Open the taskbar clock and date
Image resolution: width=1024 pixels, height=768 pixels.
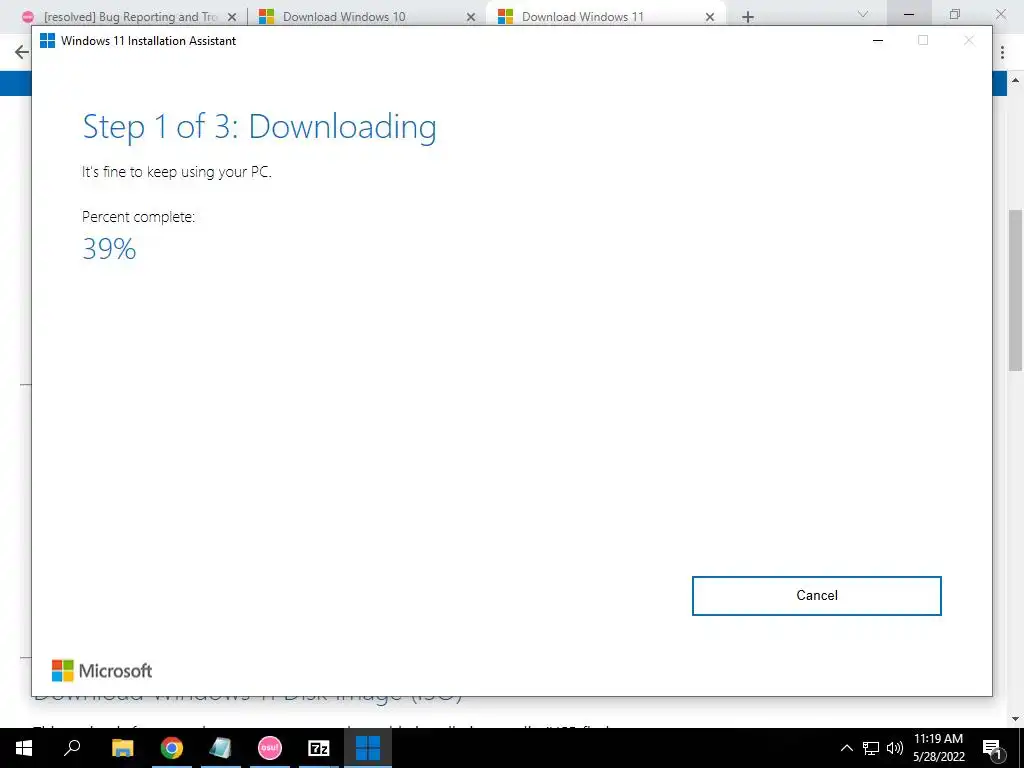click(x=938, y=748)
